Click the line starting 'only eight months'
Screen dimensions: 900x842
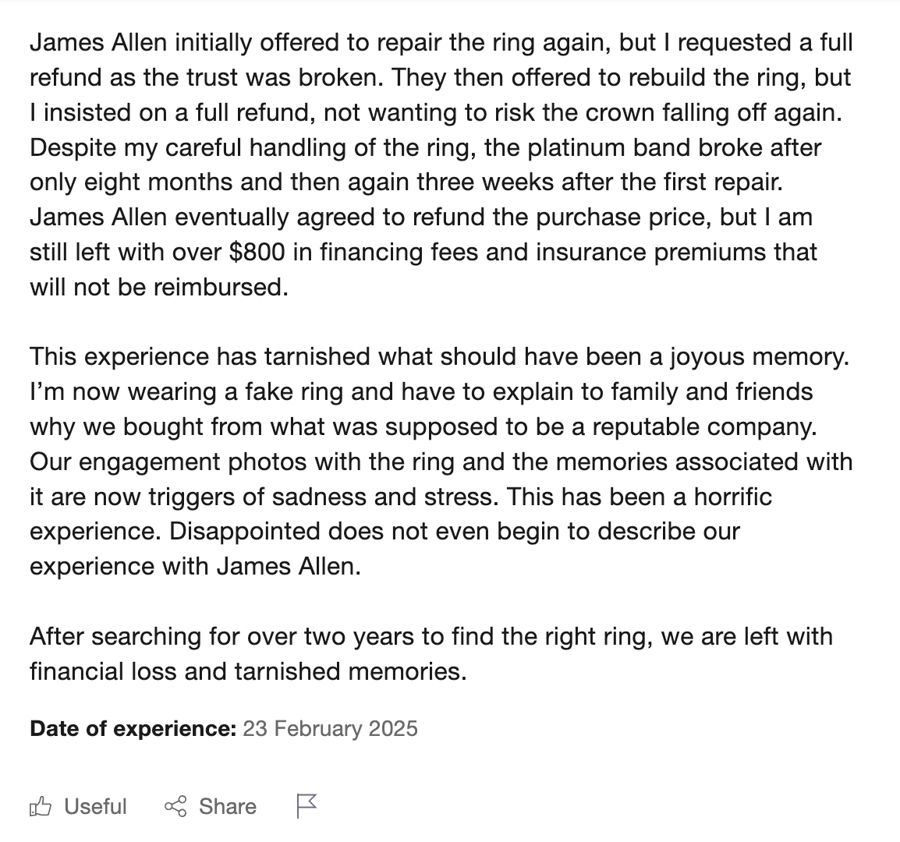tap(406, 182)
